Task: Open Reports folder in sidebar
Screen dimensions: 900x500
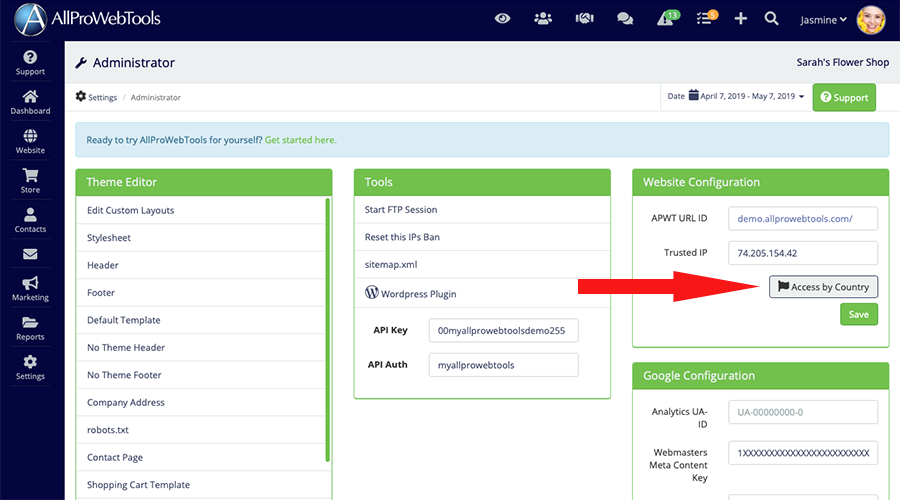Action: pyautogui.click(x=30, y=328)
